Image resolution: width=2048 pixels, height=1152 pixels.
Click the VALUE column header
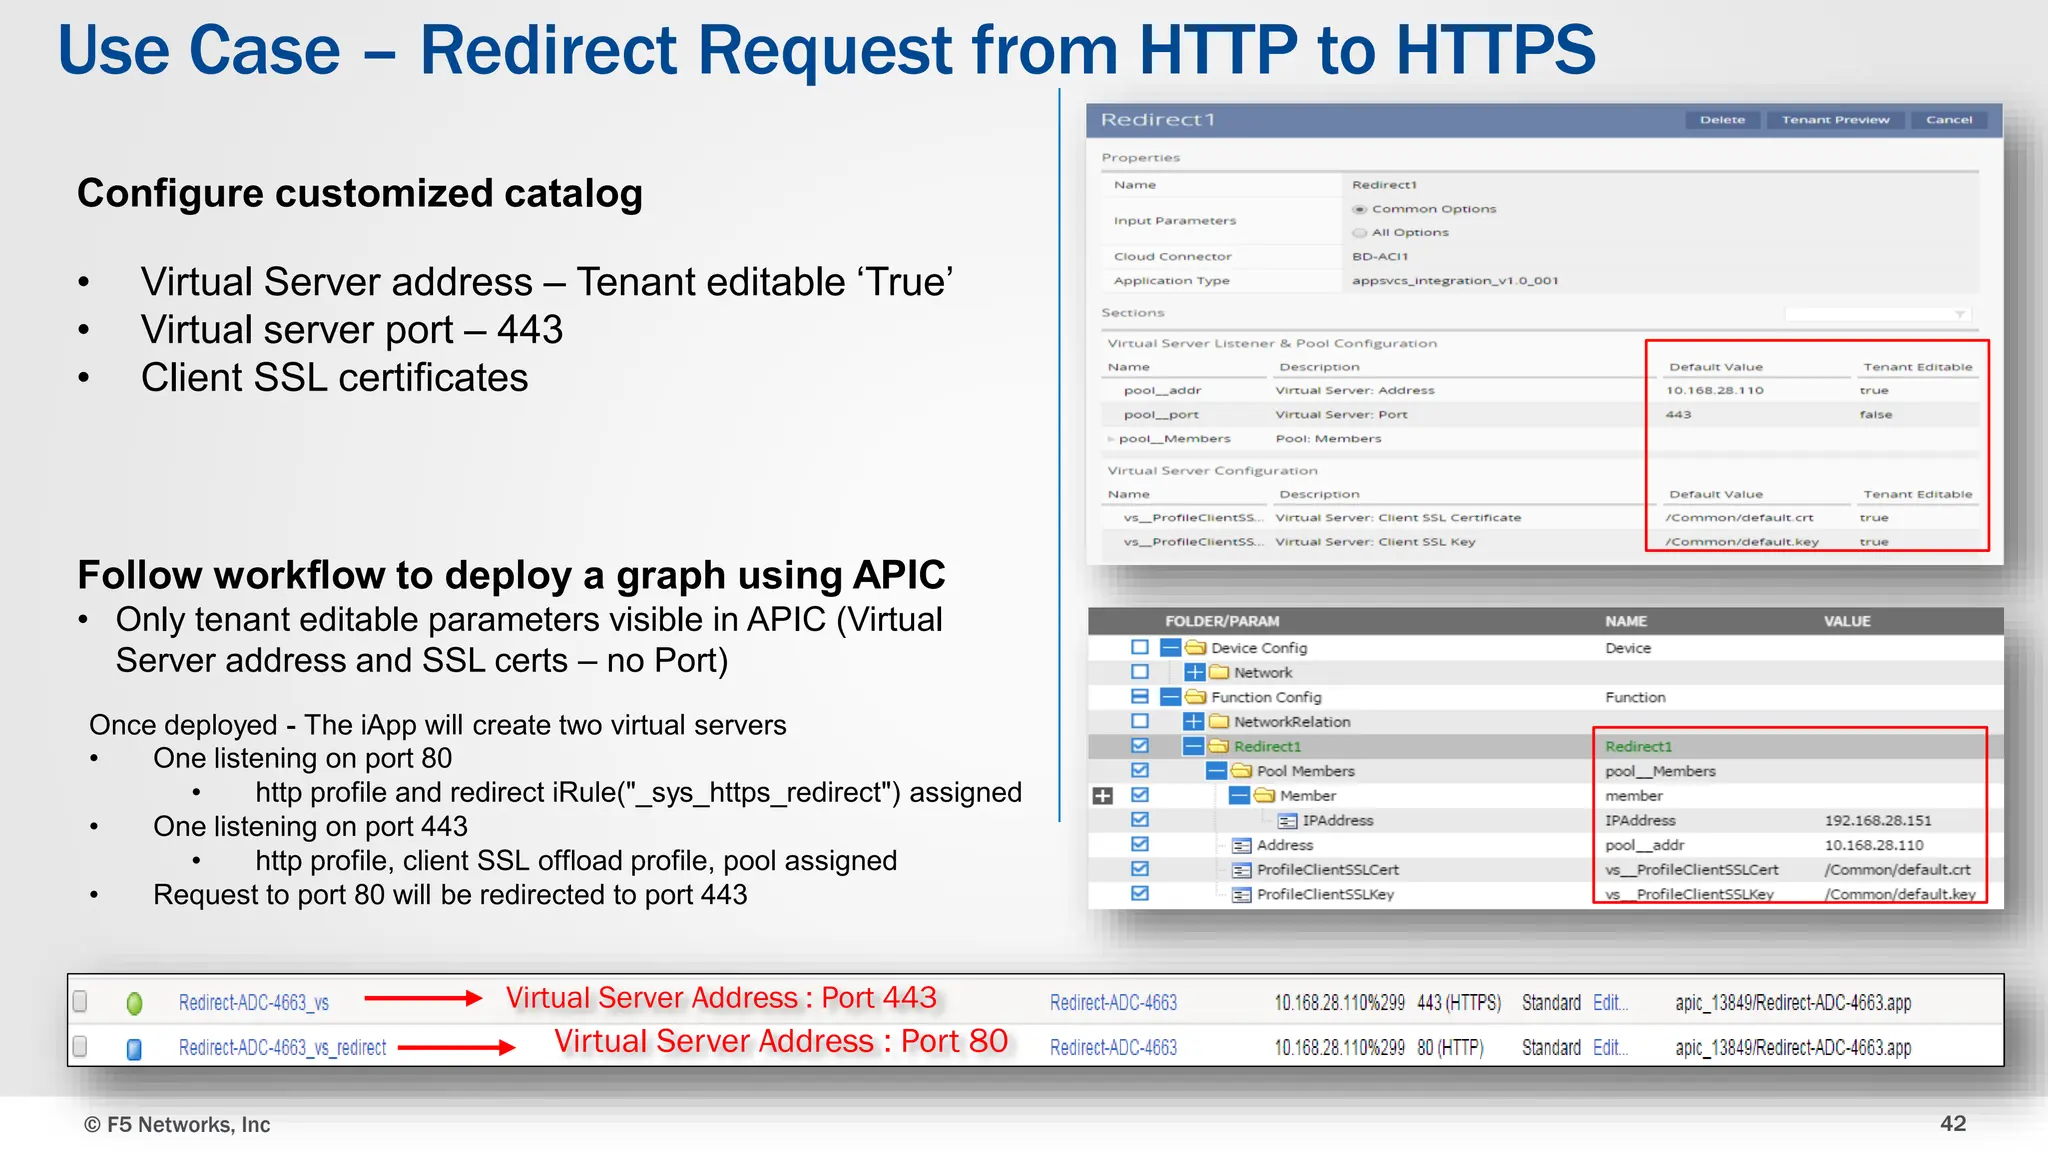pos(1847,621)
